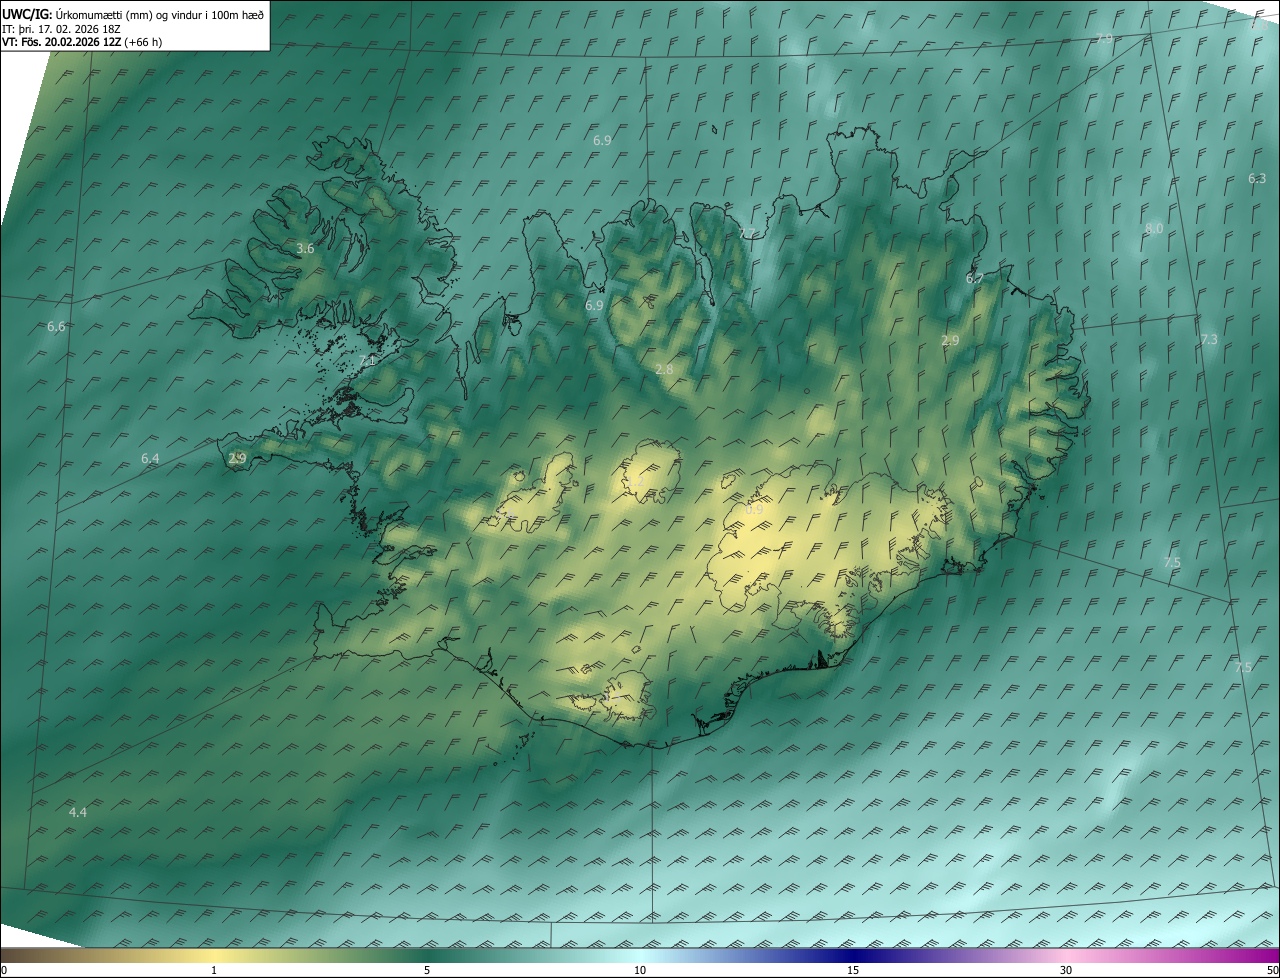Select the 7.1 map value label
The height and width of the screenshot is (978, 1280).
point(367,360)
